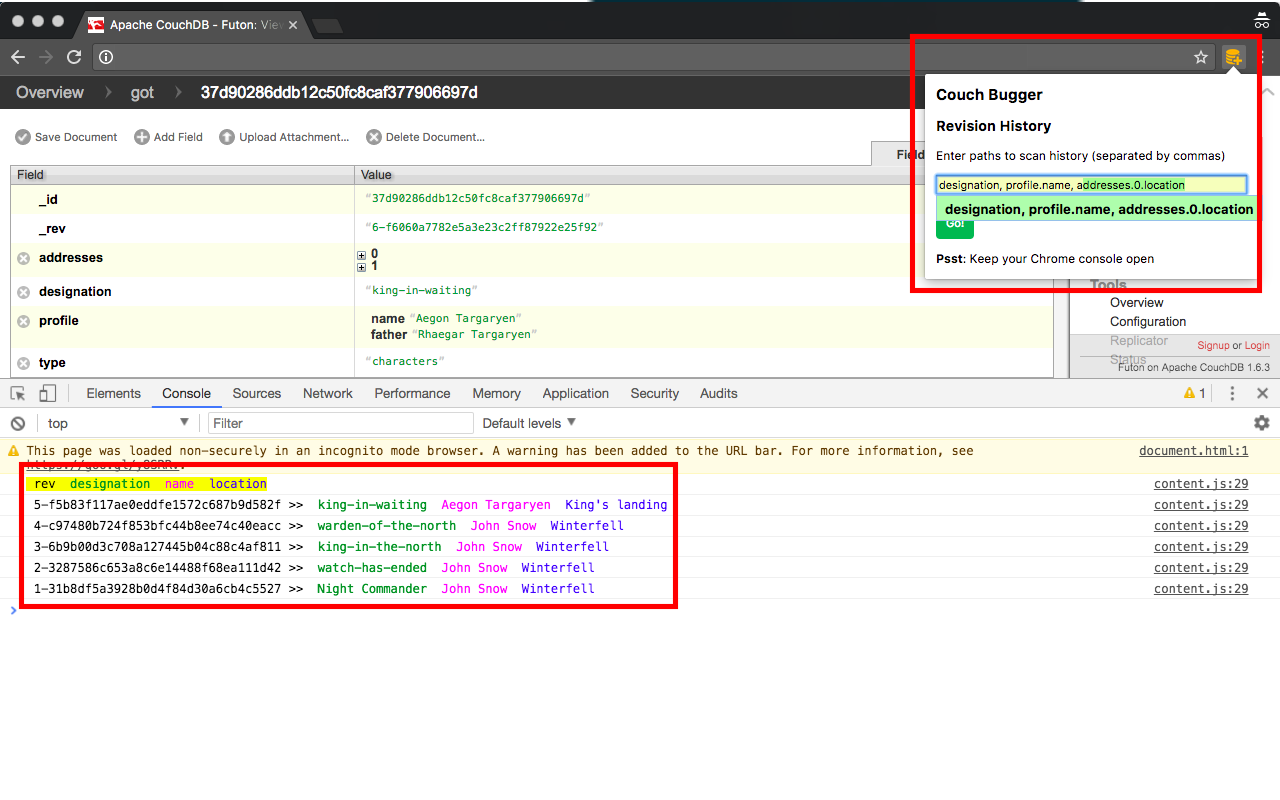This screenshot has height=800, width=1280.
Task: Open content.js:29 link for king-in-waiting row
Action: point(1201,505)
